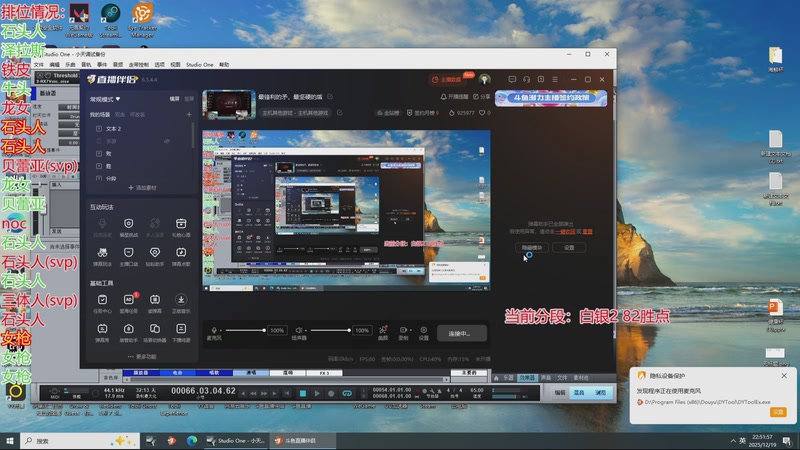
Task: Click the 连接中... button
Action: click(462, 334)
